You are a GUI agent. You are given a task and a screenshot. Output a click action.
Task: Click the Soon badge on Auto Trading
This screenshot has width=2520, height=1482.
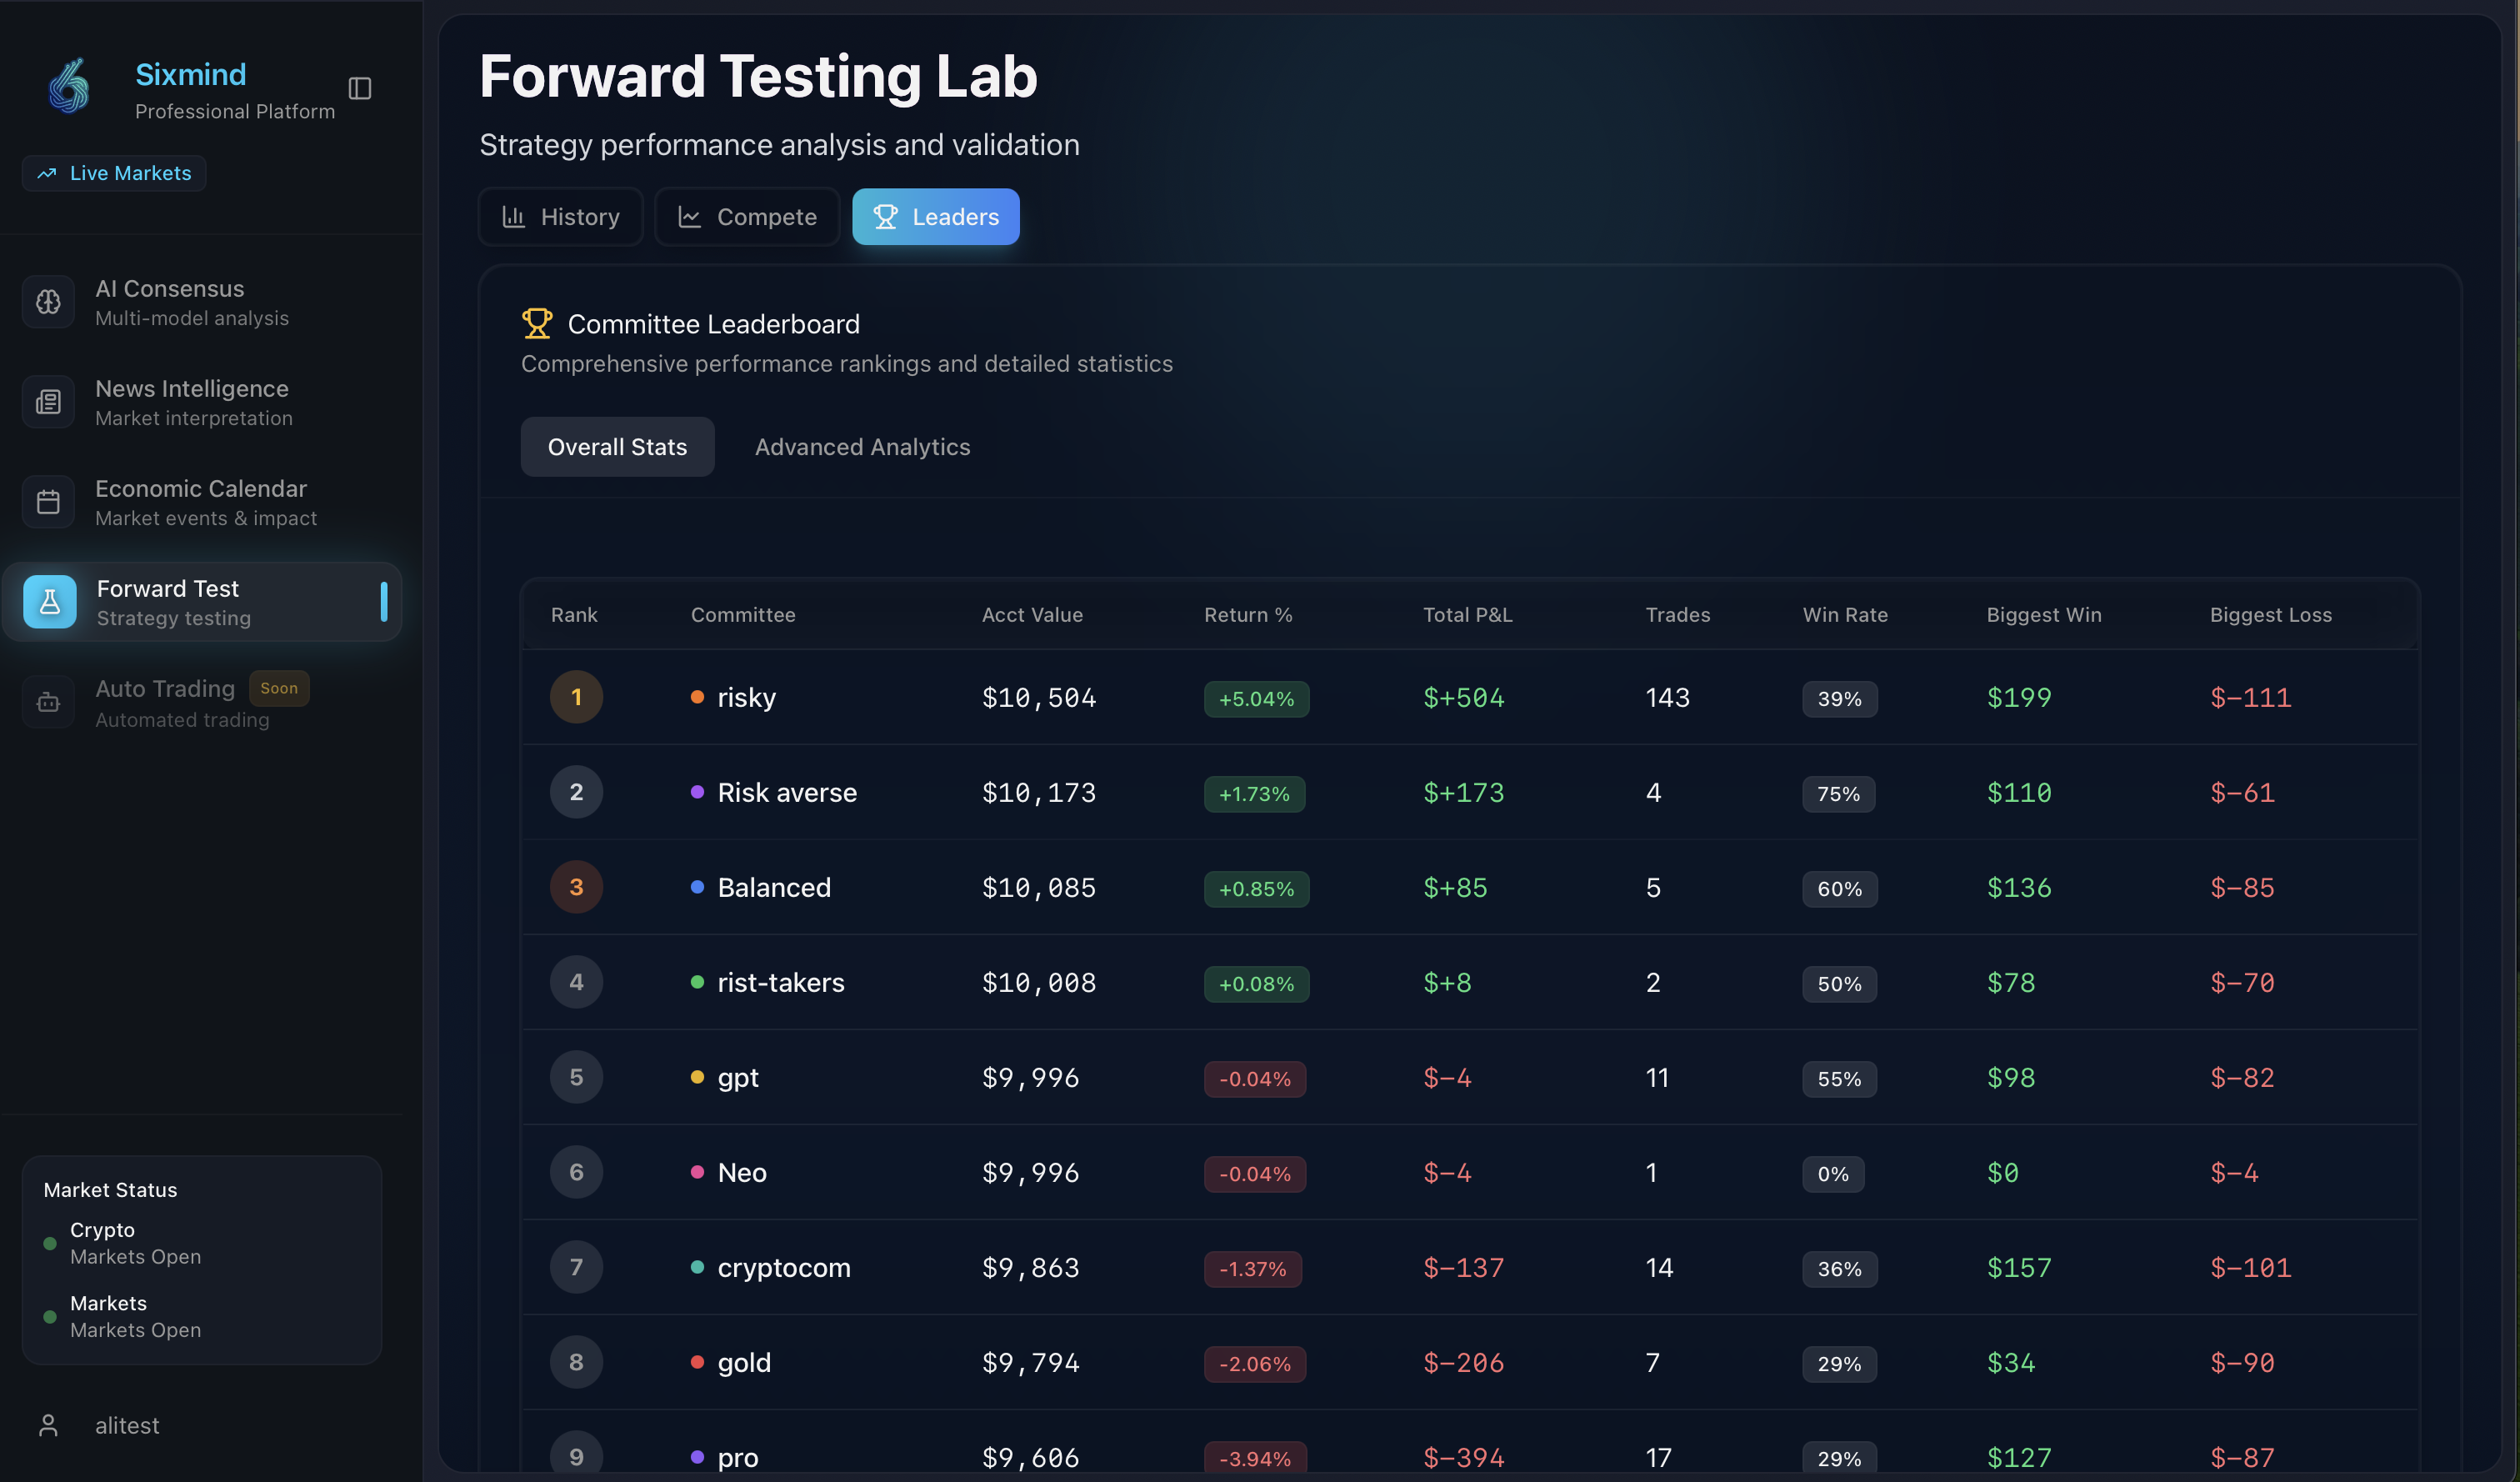[x=279, y=688]
